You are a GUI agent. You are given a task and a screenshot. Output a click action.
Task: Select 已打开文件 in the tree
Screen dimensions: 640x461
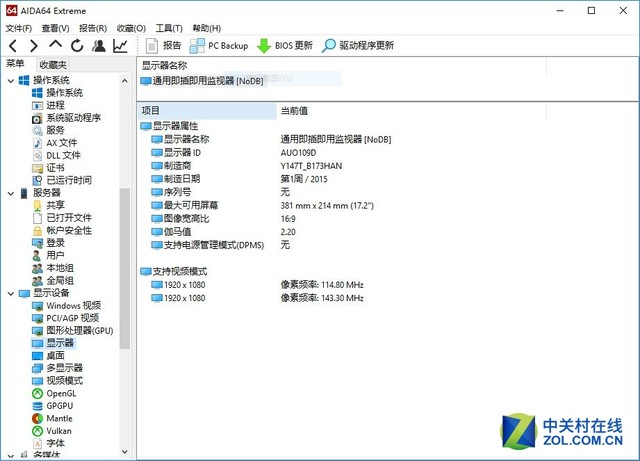pos(62,218)
